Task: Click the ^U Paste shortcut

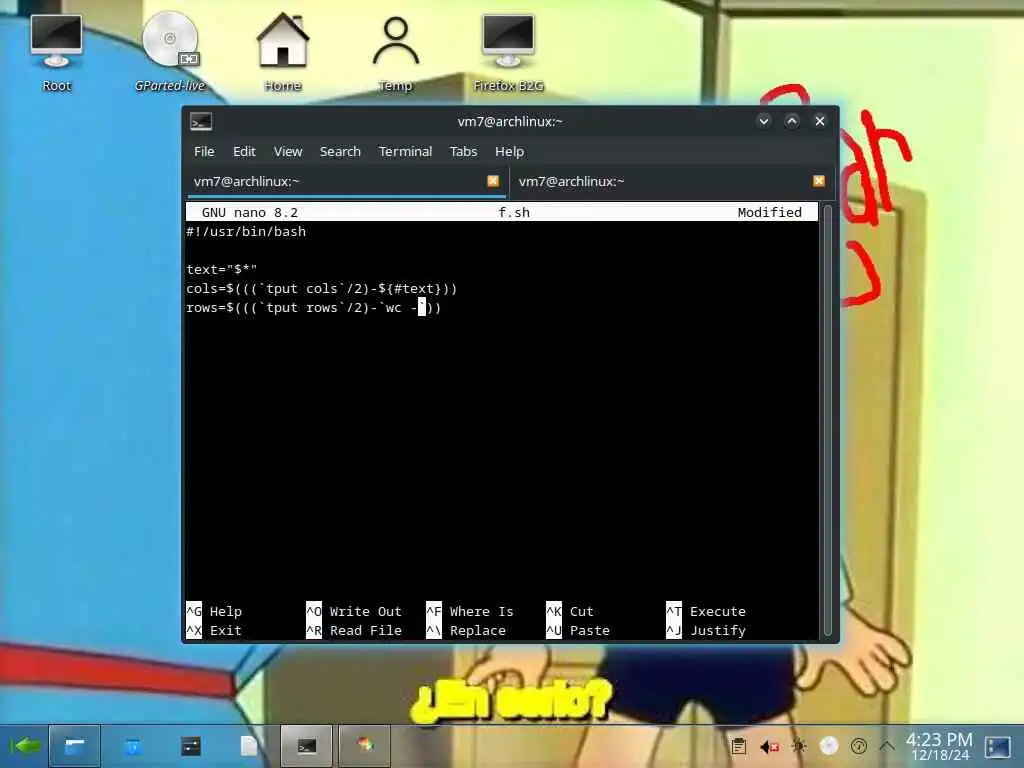Action: (x=578, y=631)
